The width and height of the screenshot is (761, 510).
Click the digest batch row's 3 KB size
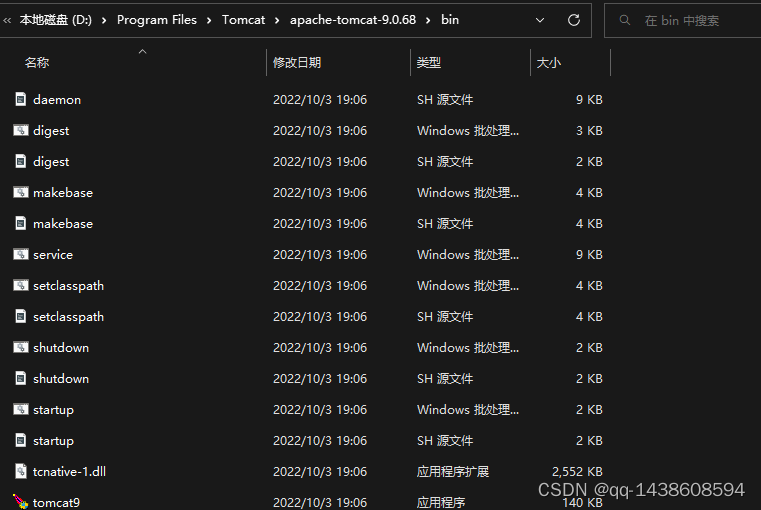click(589, 131)
